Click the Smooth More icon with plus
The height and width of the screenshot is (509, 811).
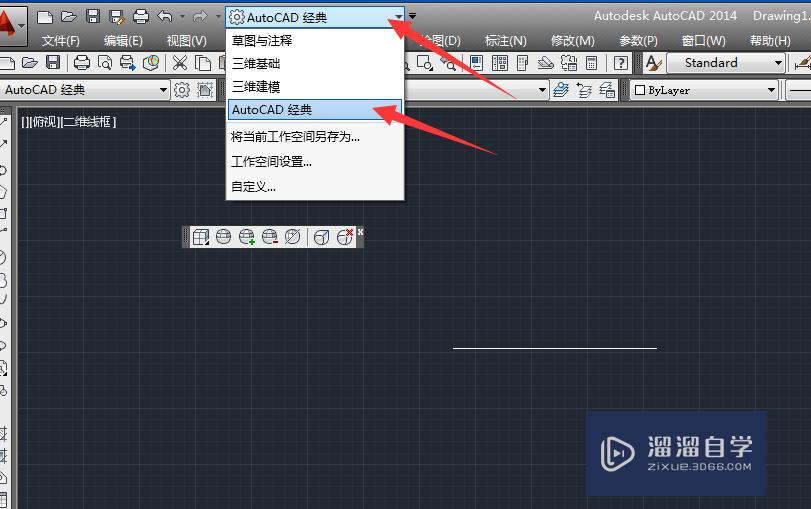(x=247, y=237)
